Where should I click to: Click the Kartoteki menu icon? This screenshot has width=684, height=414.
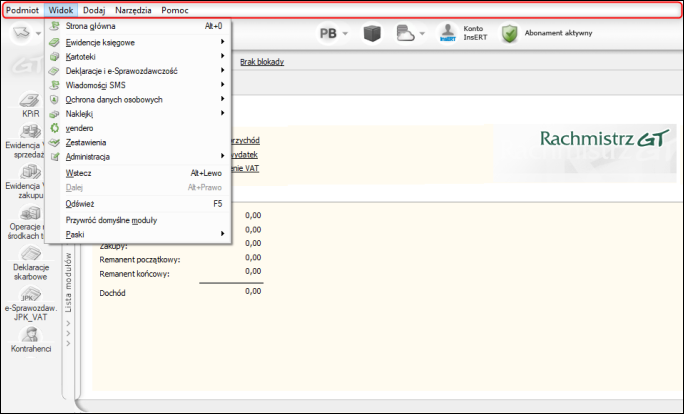54,57
